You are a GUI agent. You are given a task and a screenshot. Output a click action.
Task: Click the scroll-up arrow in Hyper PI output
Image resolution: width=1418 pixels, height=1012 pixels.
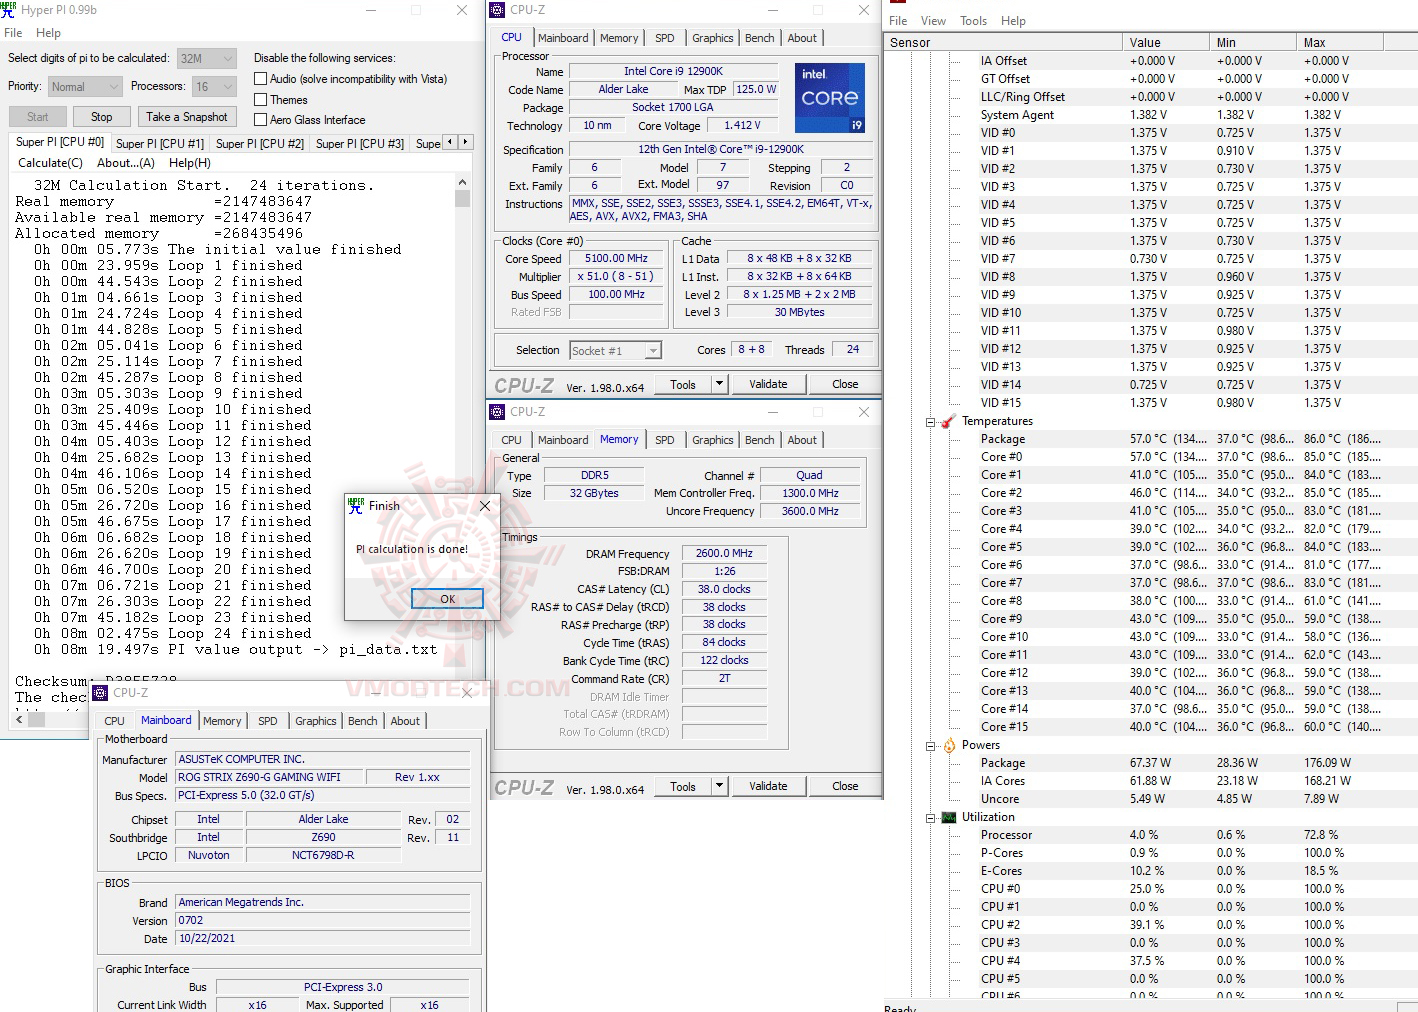(x=462, y=183)
